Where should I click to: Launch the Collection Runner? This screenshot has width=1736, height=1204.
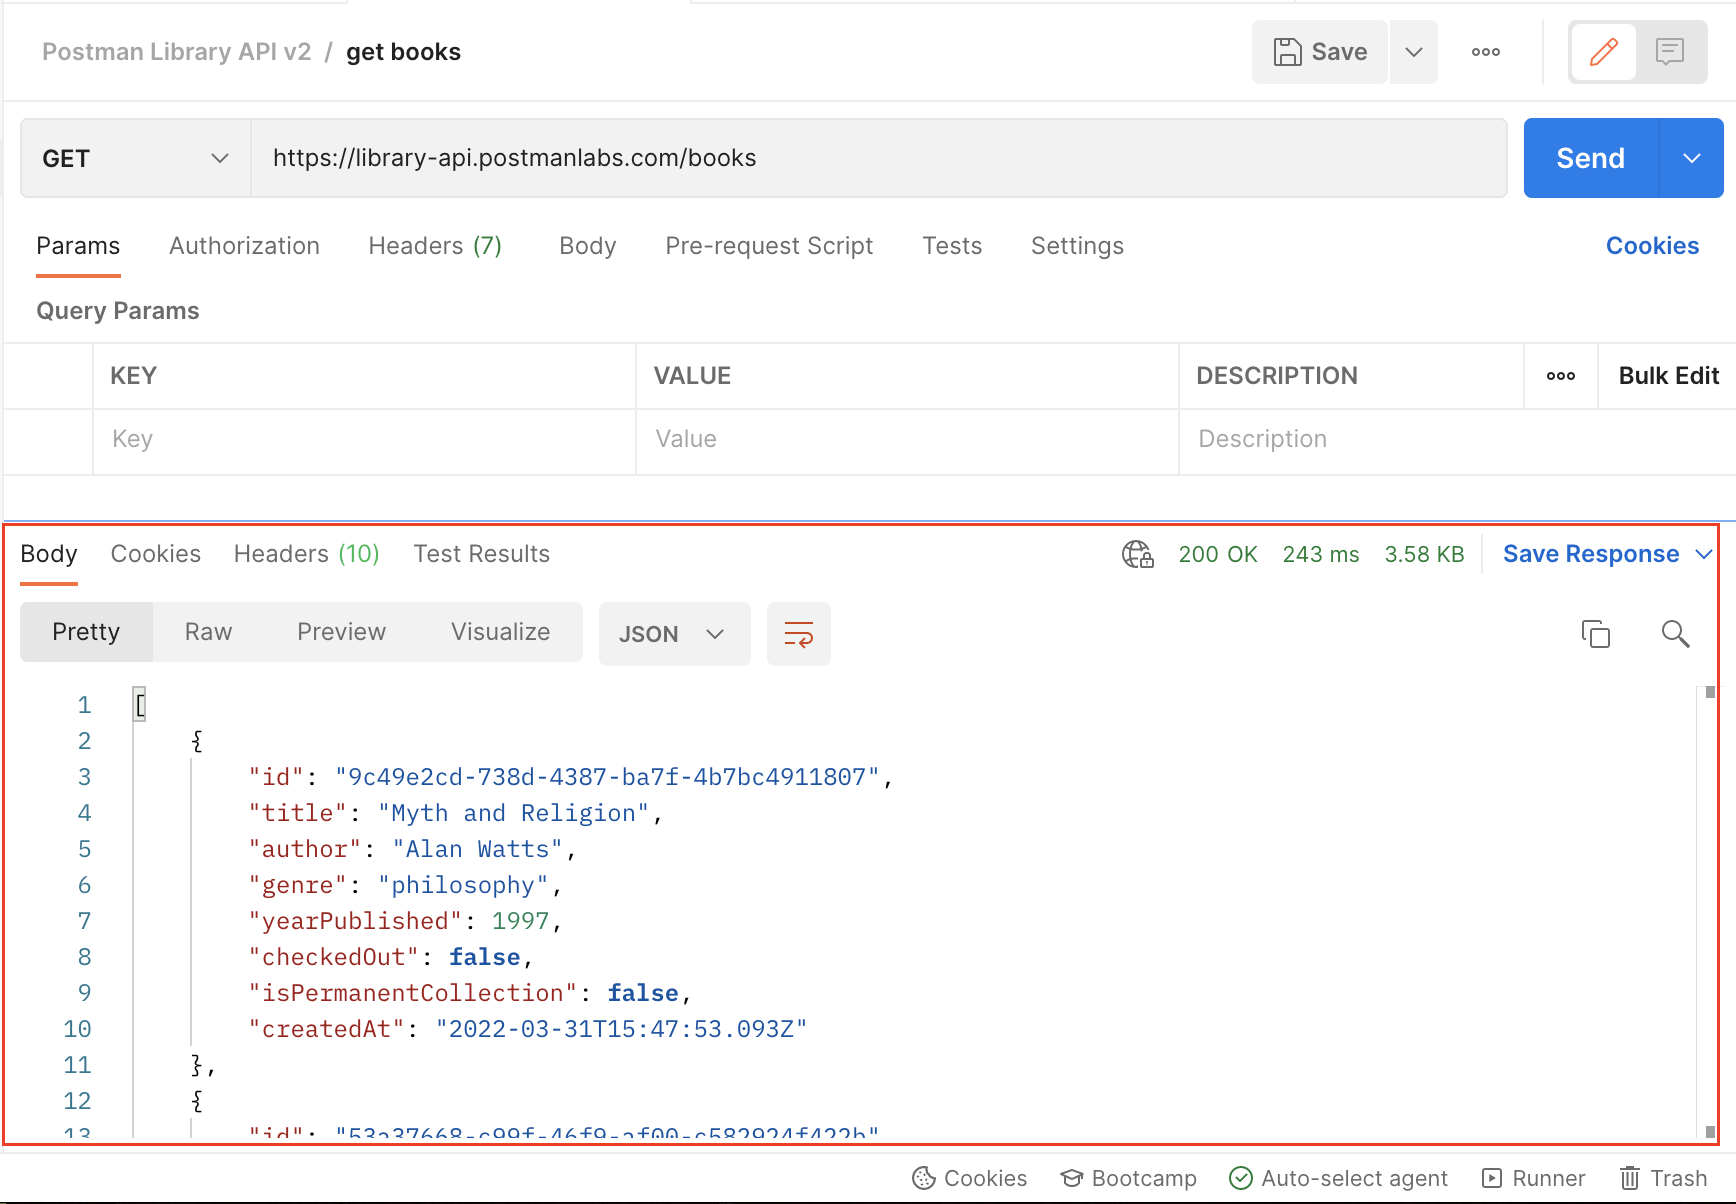(1533, 1178)
